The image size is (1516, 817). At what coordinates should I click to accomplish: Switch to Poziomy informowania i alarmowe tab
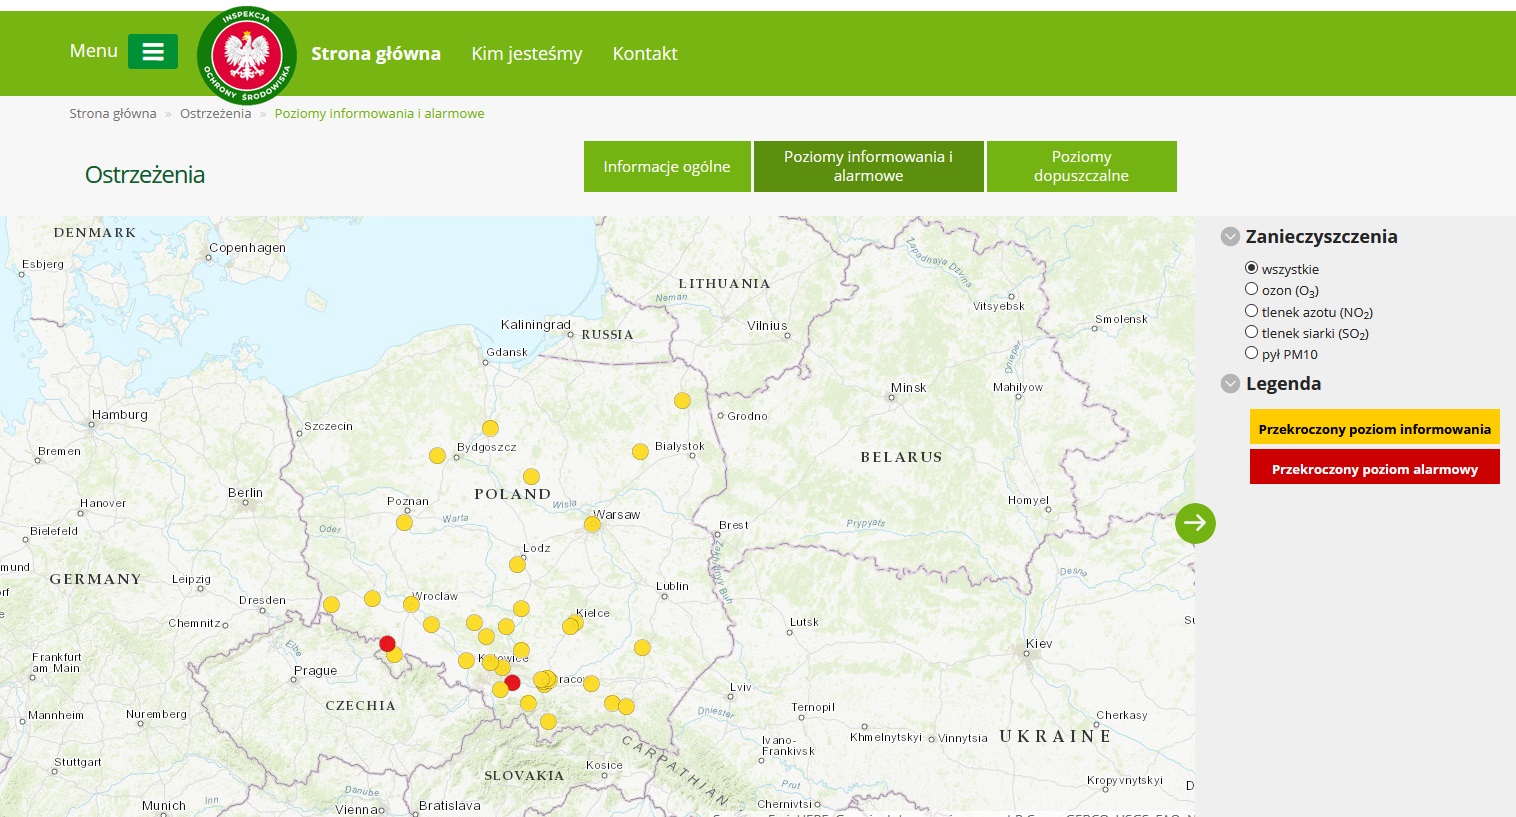point(869,166)
